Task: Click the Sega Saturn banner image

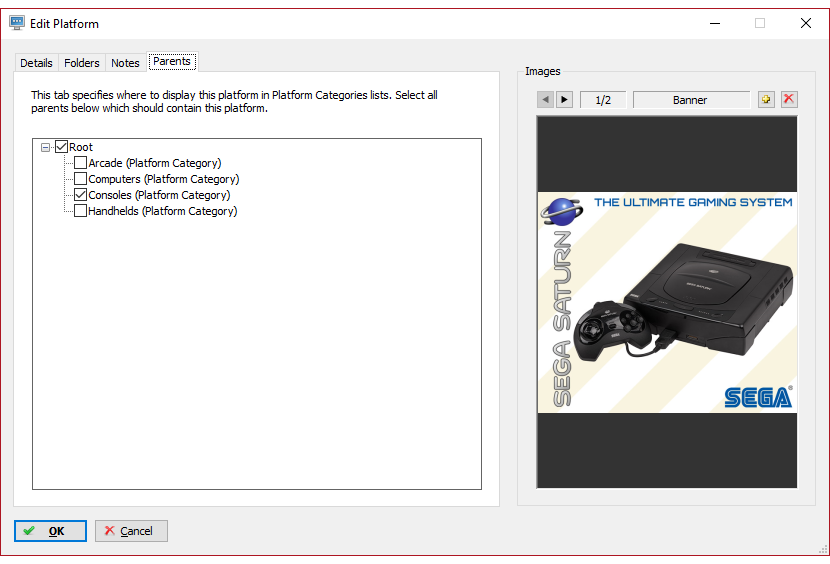Action: [x=667, y=302]
